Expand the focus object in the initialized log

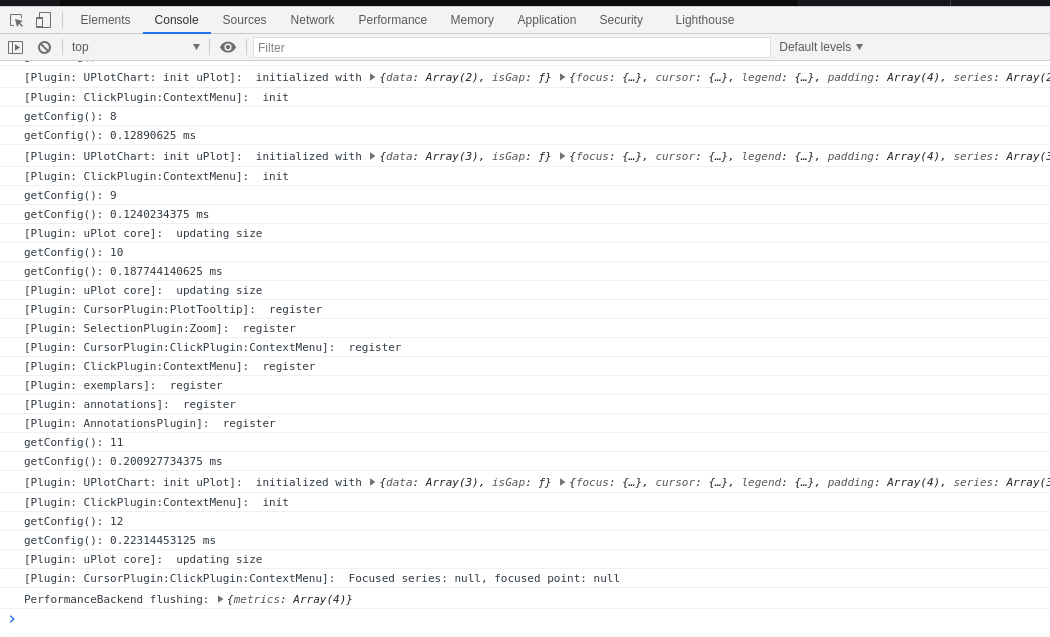(x=561, y=77)
